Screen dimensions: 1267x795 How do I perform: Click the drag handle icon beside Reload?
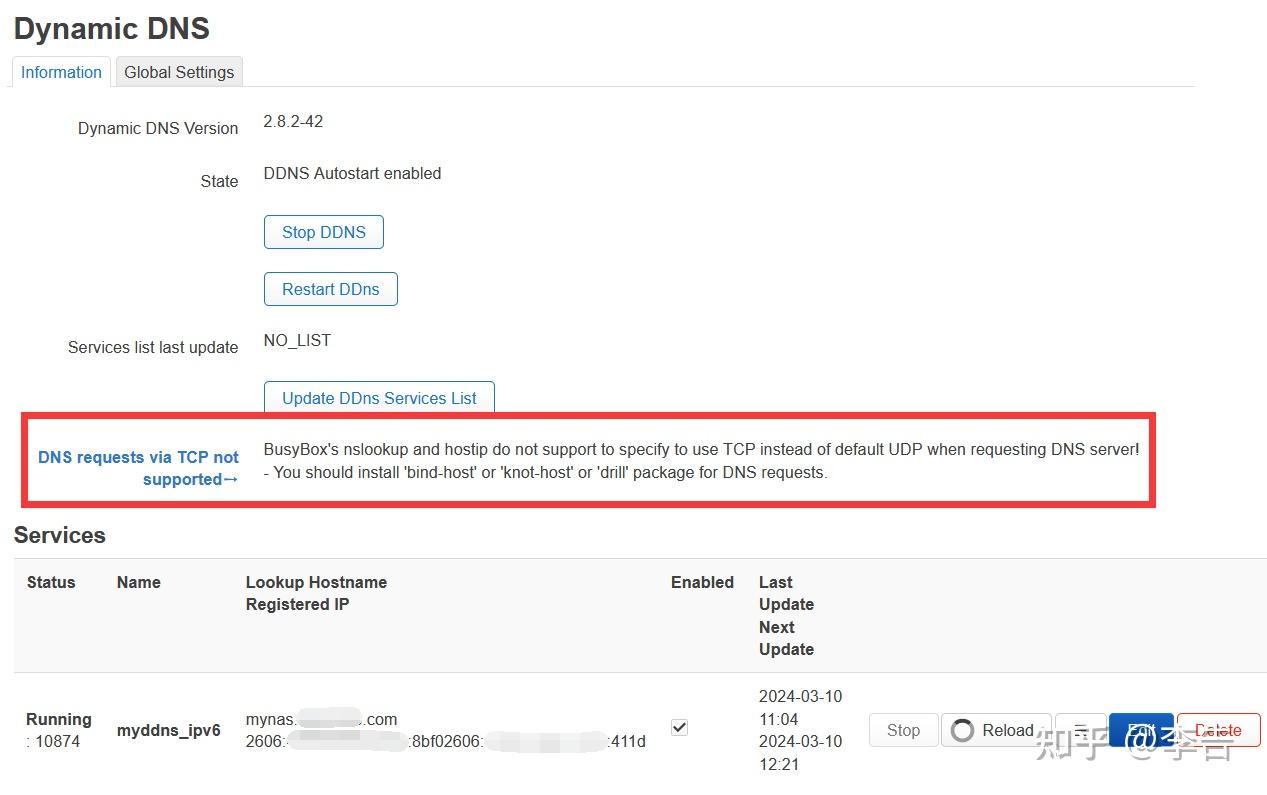click(1081, 730)
